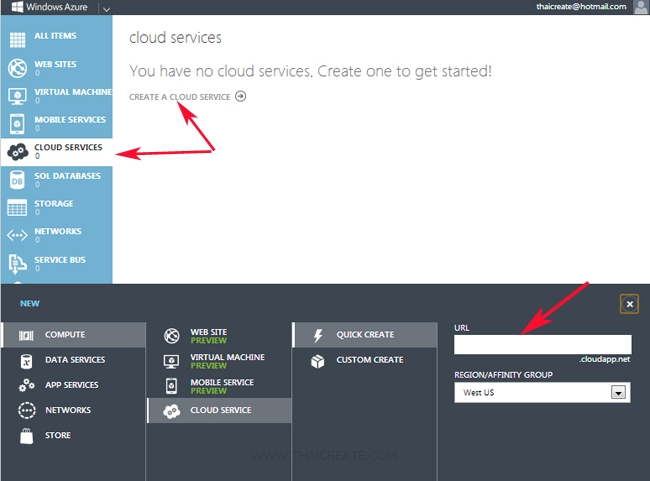Open SQL DATABASES sidebar section
This screenshot has width=650, height=481.
pos(67,176)
